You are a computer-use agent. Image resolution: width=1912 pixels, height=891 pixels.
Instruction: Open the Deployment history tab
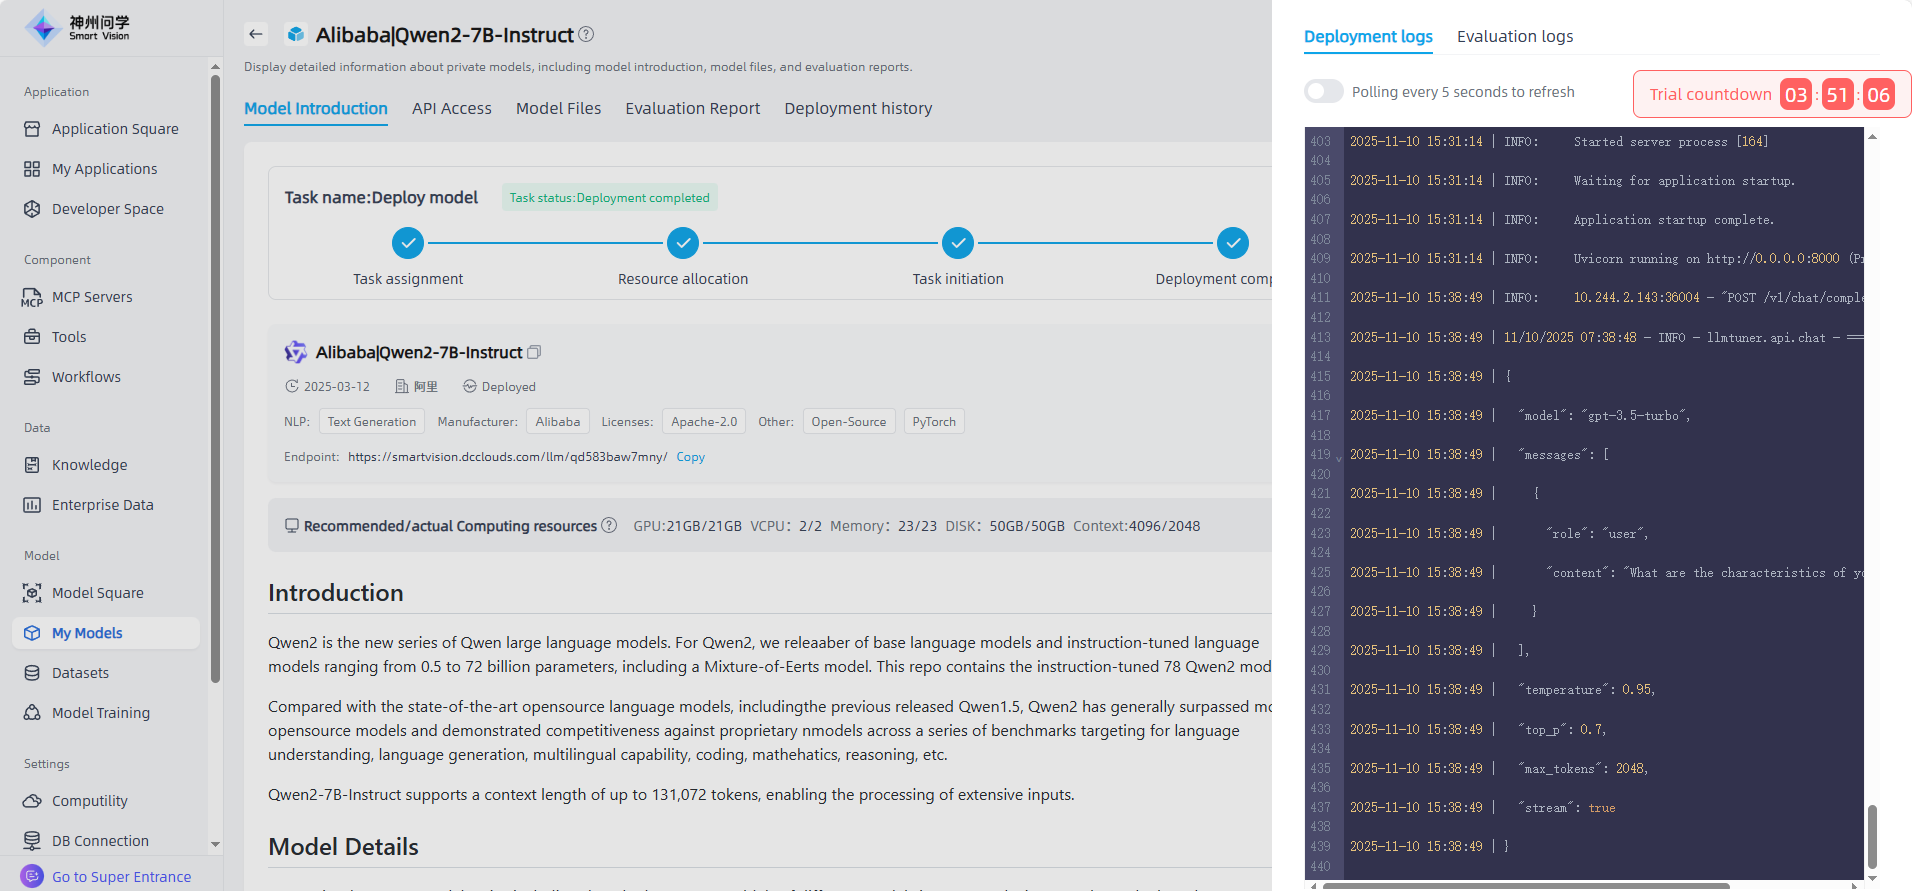[857, 108]
